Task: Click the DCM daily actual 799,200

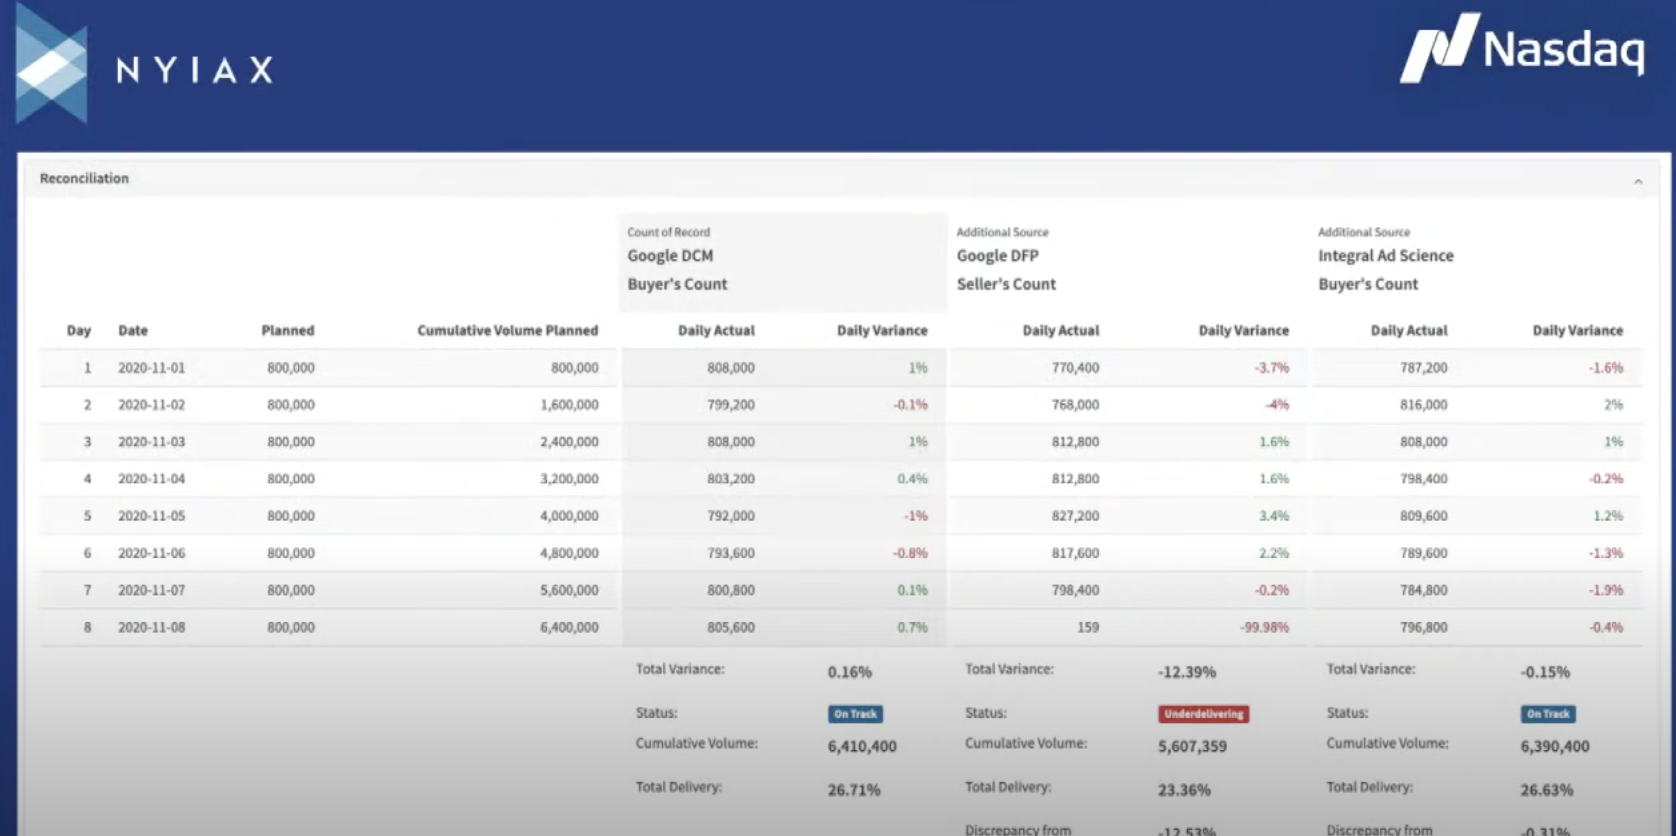Action: click(x=731, y=405)
